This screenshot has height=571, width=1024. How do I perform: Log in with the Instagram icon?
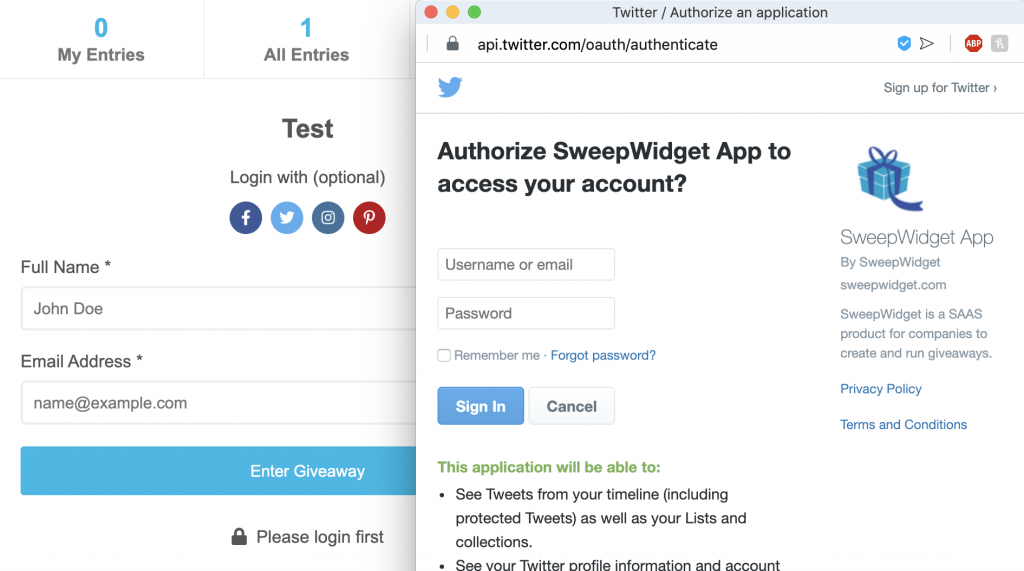(328, 218)
